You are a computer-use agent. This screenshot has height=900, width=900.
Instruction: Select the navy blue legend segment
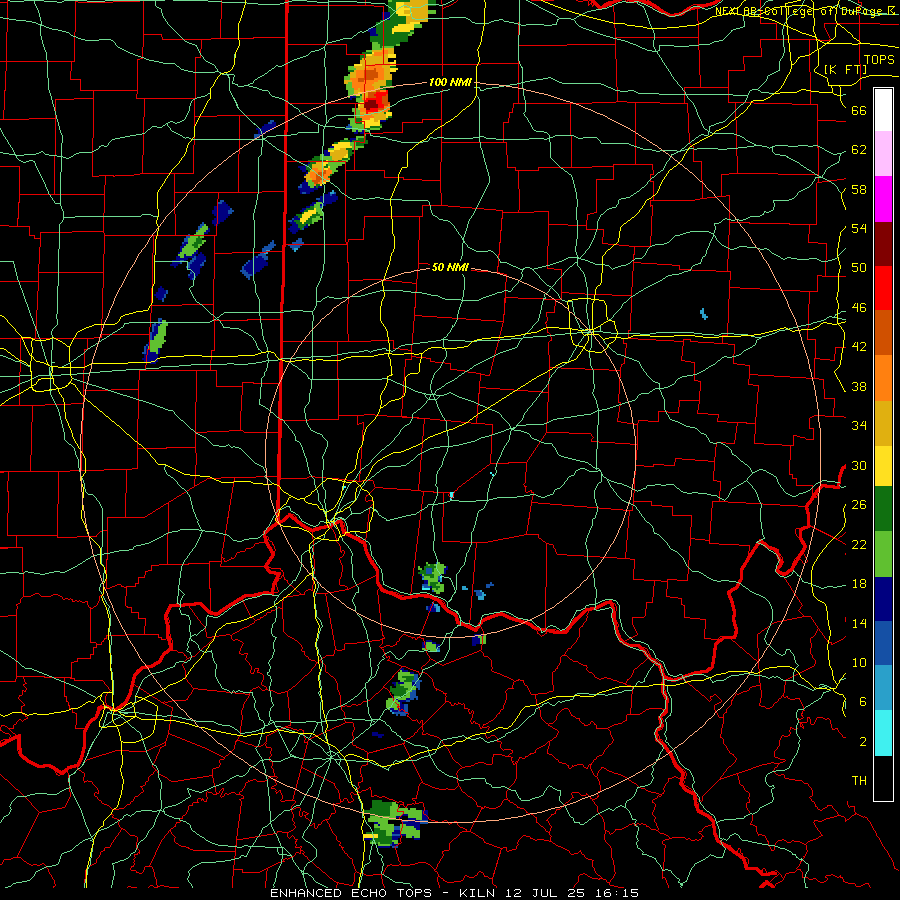coord(883,599)
